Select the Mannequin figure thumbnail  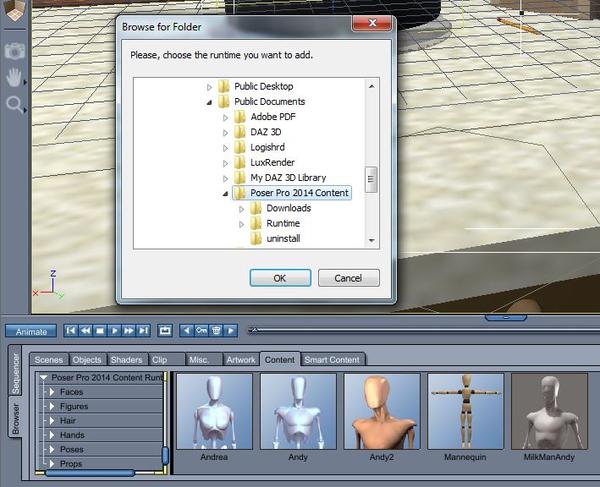pos(466,411)
